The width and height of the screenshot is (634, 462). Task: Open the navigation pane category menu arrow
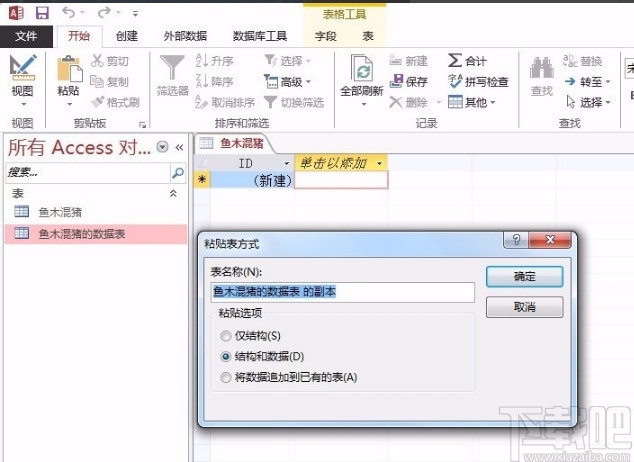(x=162, y=147)
